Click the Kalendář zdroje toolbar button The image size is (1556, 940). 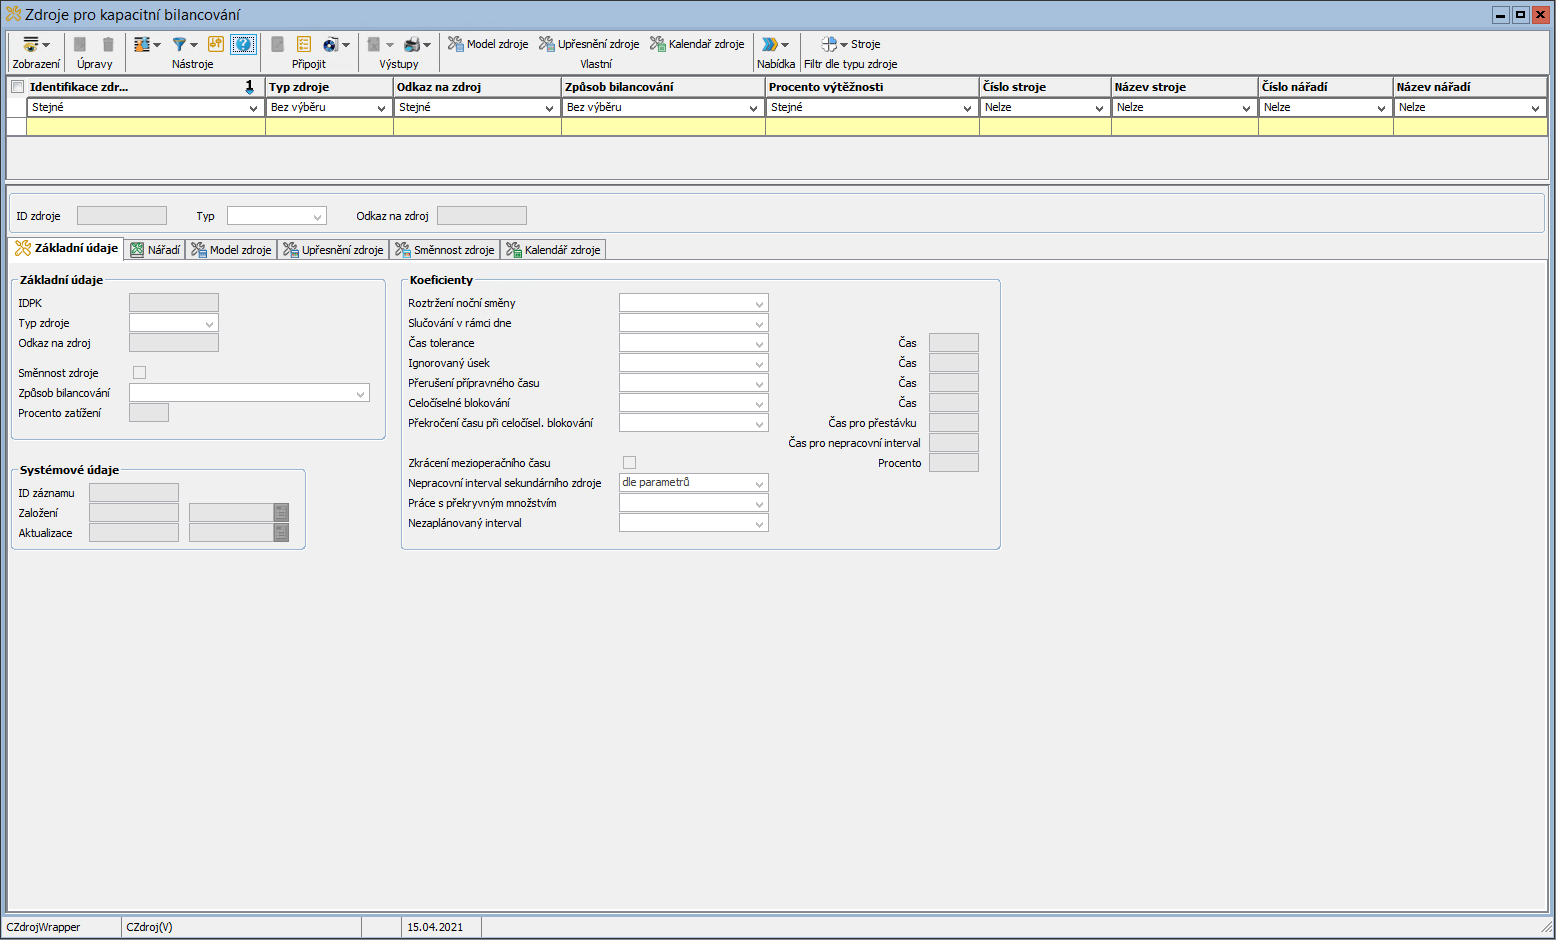click(x=697, y=44)
